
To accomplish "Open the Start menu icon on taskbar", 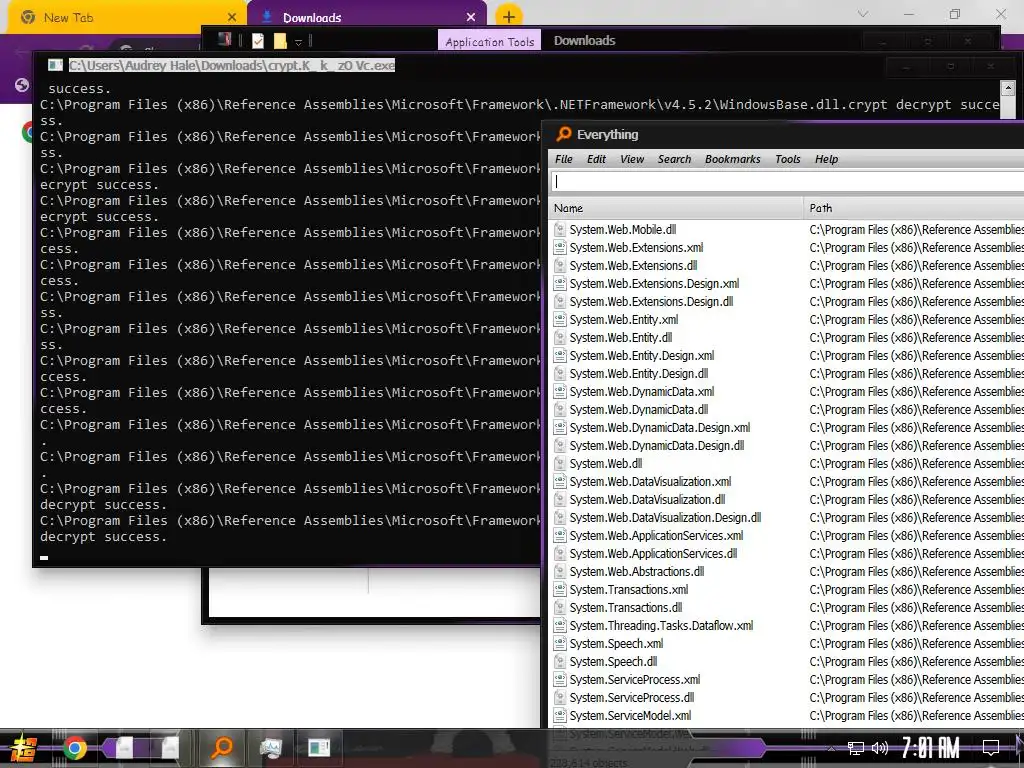I will [23, 748].
